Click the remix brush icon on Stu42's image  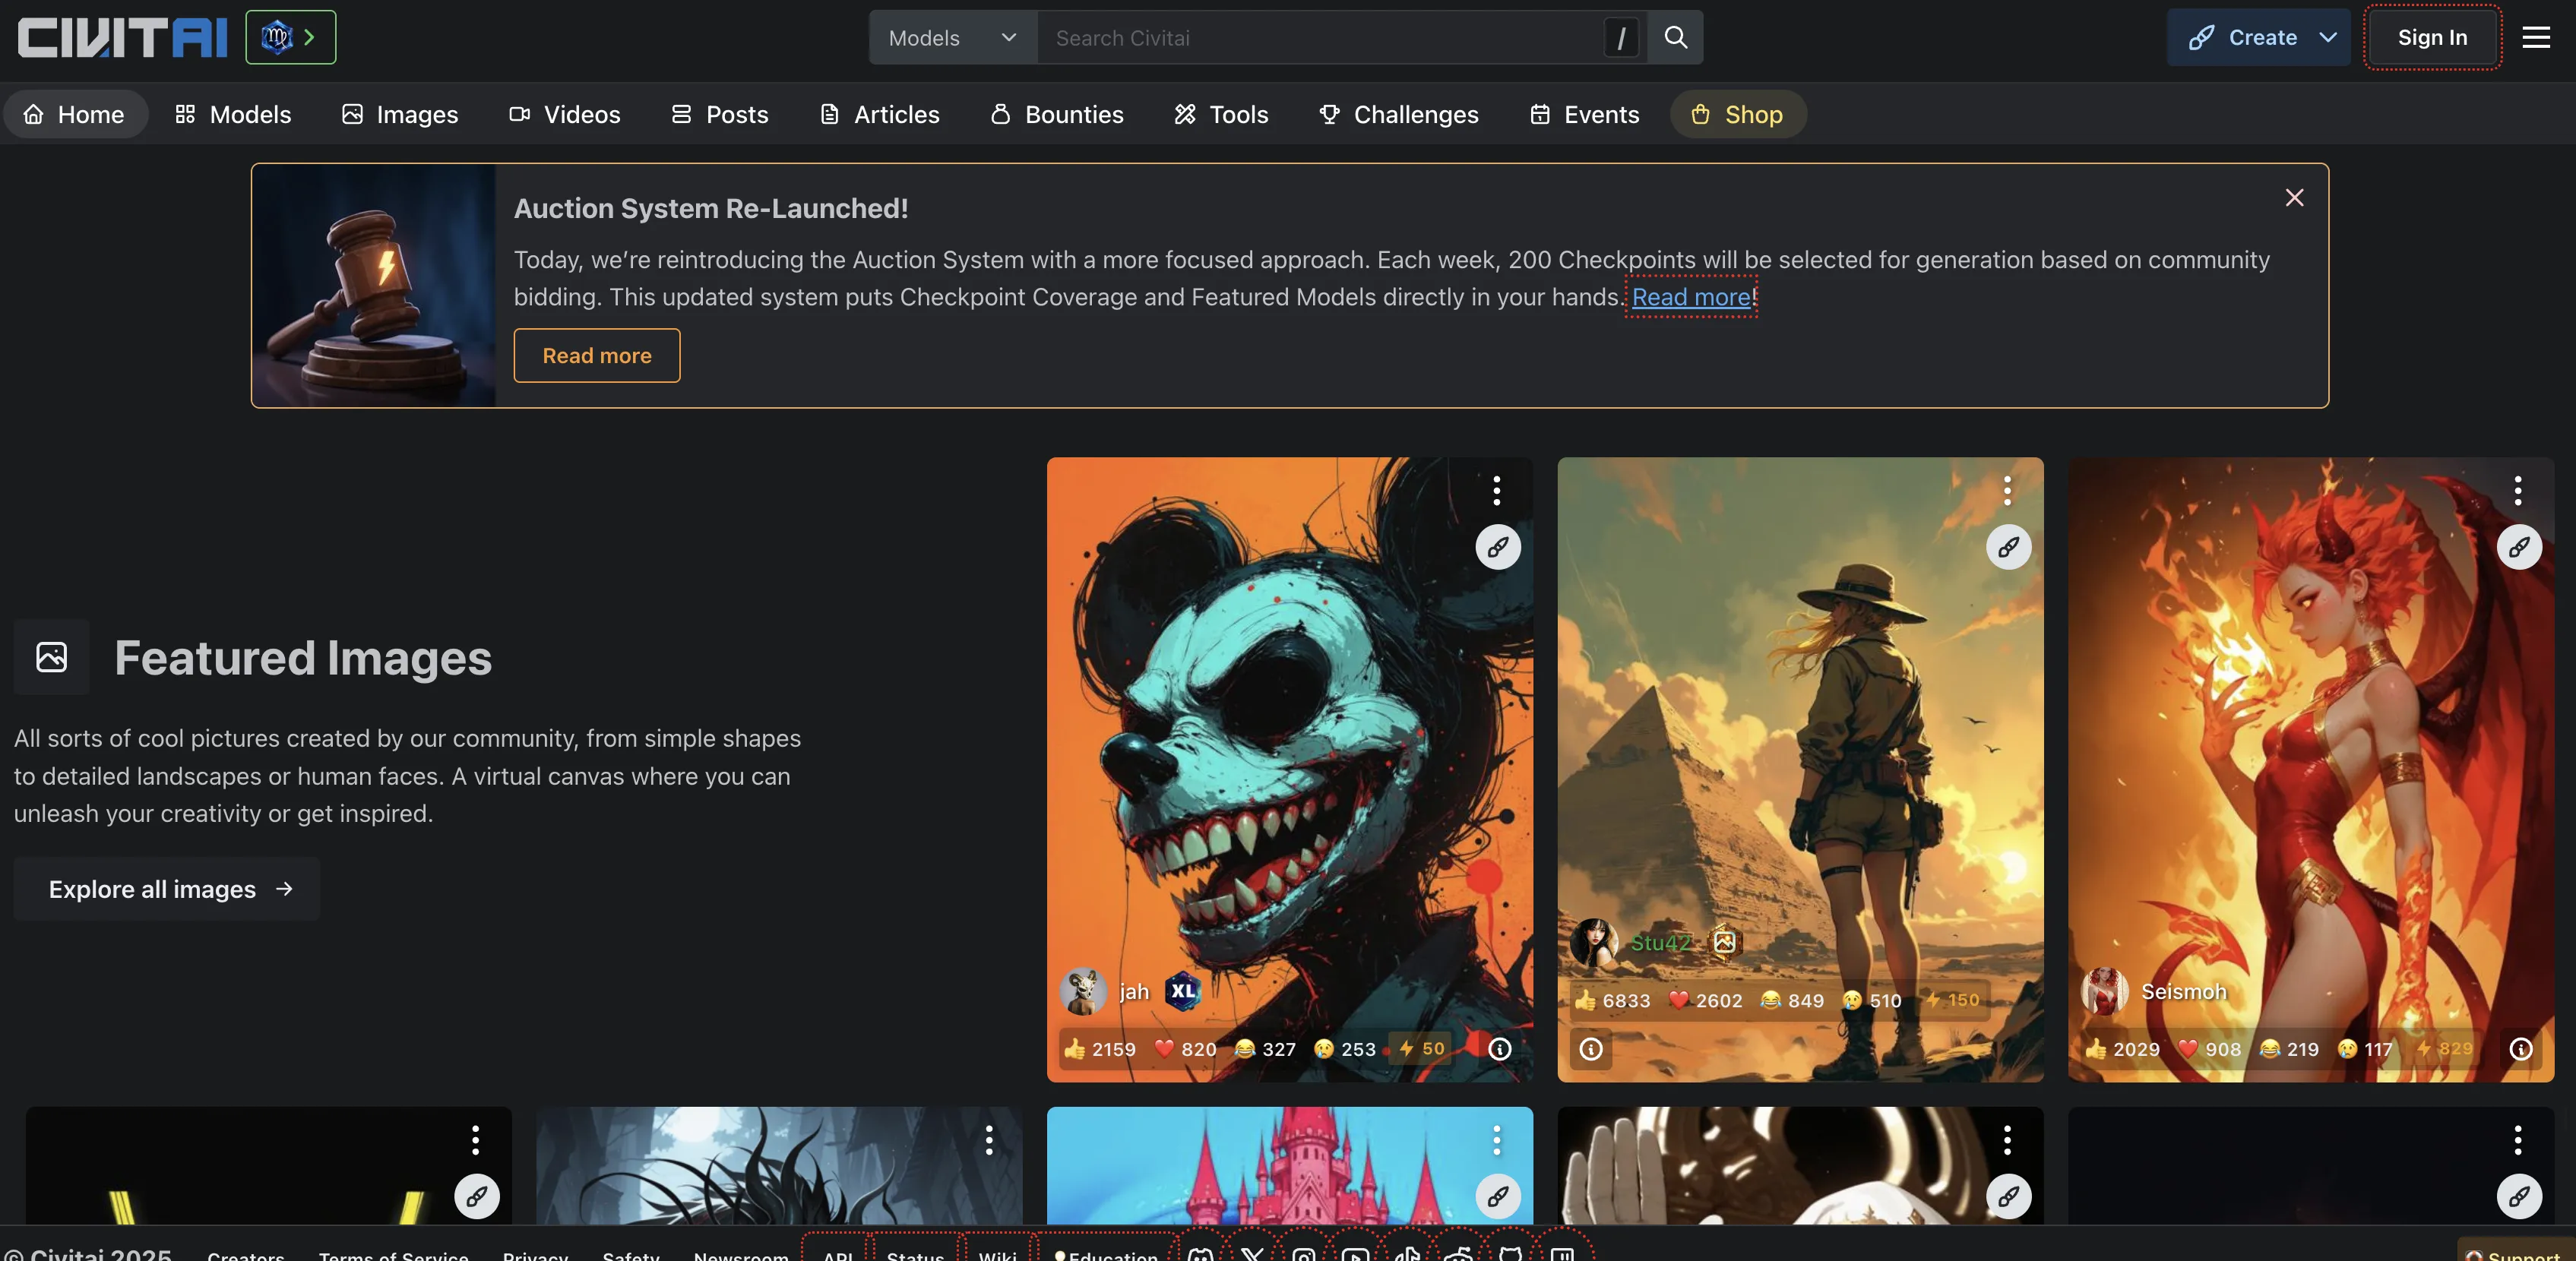pyautogui.click(x=2008, y=547)
